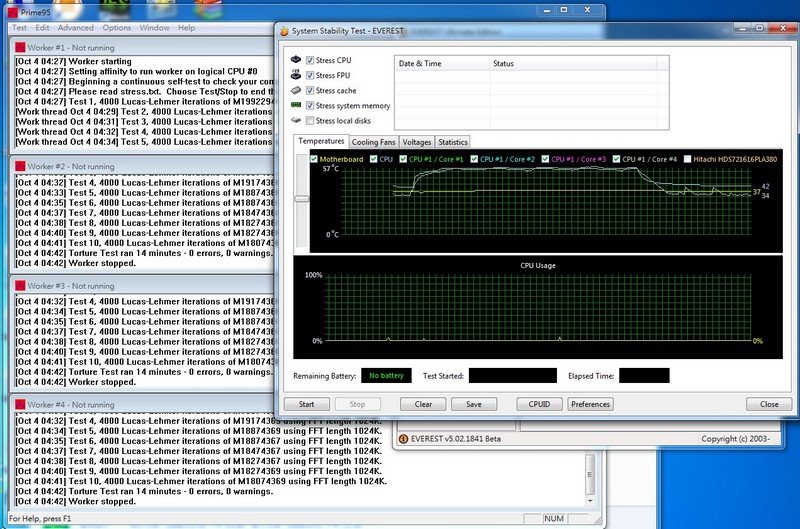This screenshot has height=529, width=800.
Task: Switch to the Voltages tab
Action: 417,142
